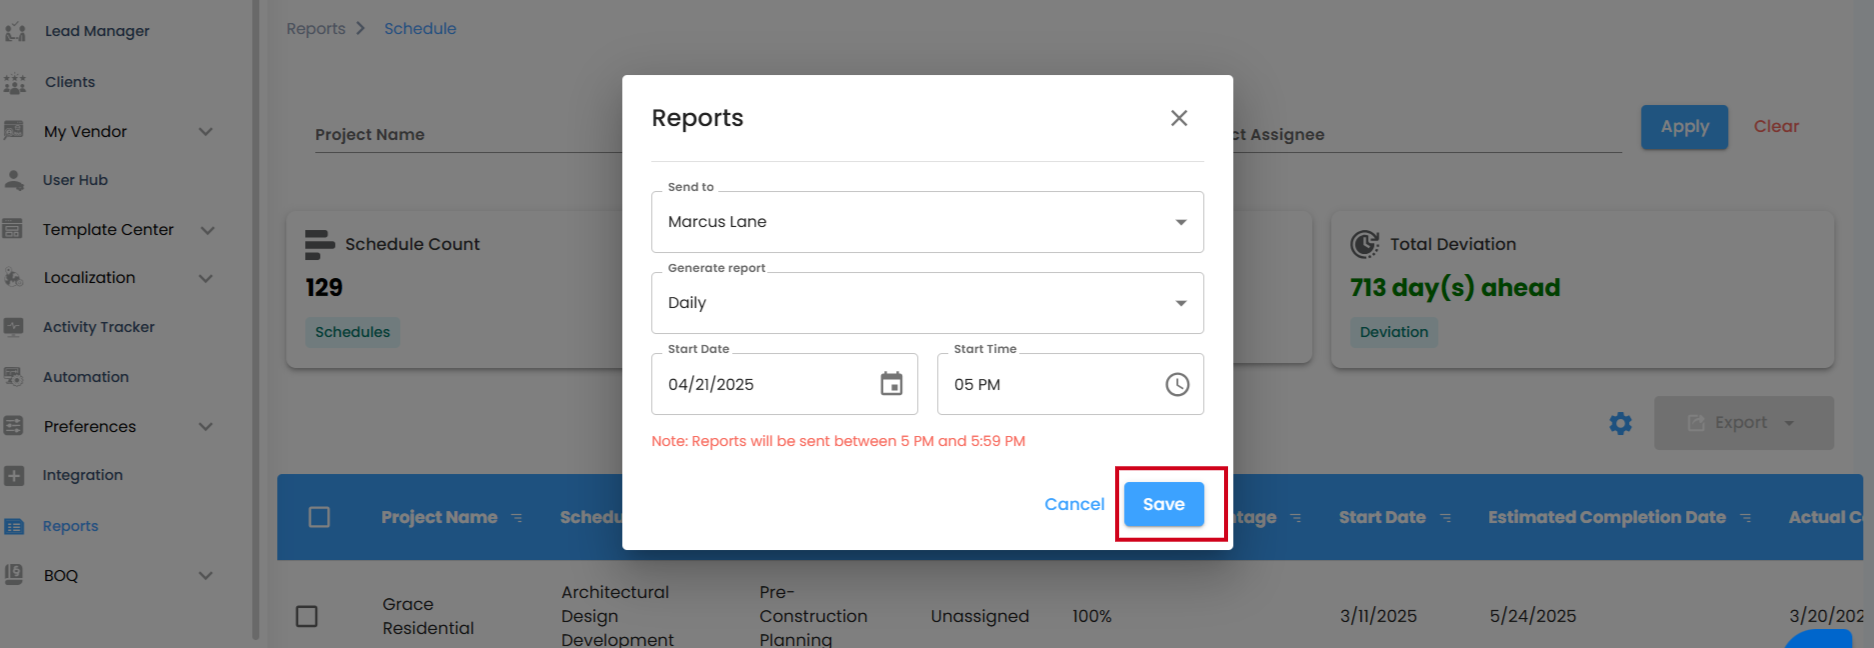Click the Automation sidebar icon
The height and width of the screenshot is (648, 1874).
[14, 377]
